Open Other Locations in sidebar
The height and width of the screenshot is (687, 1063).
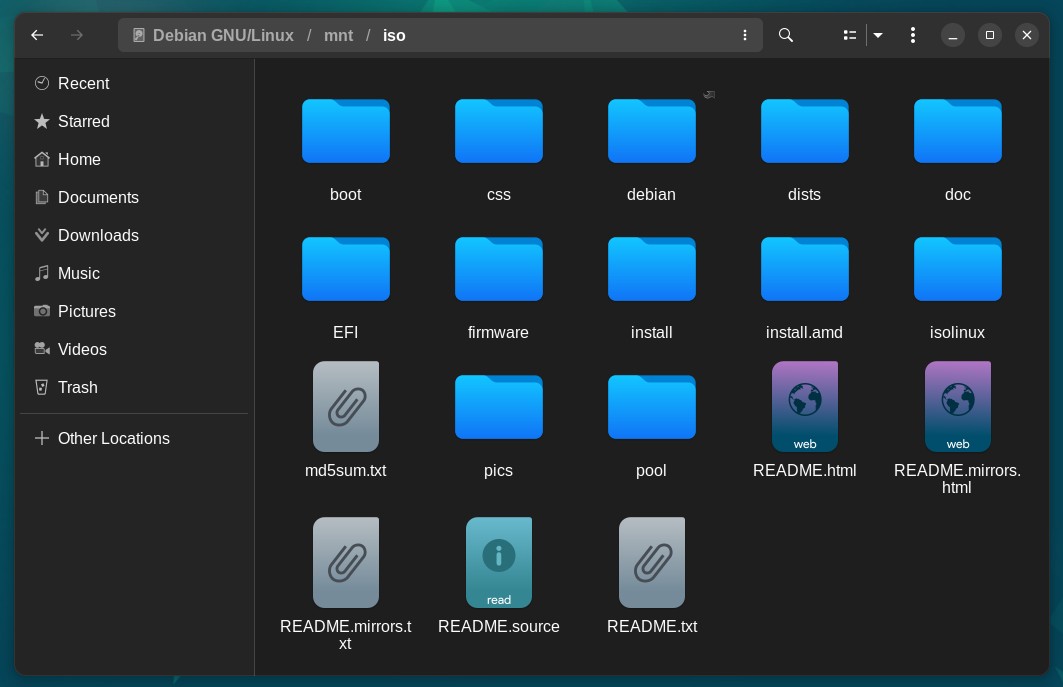[134, 438]
